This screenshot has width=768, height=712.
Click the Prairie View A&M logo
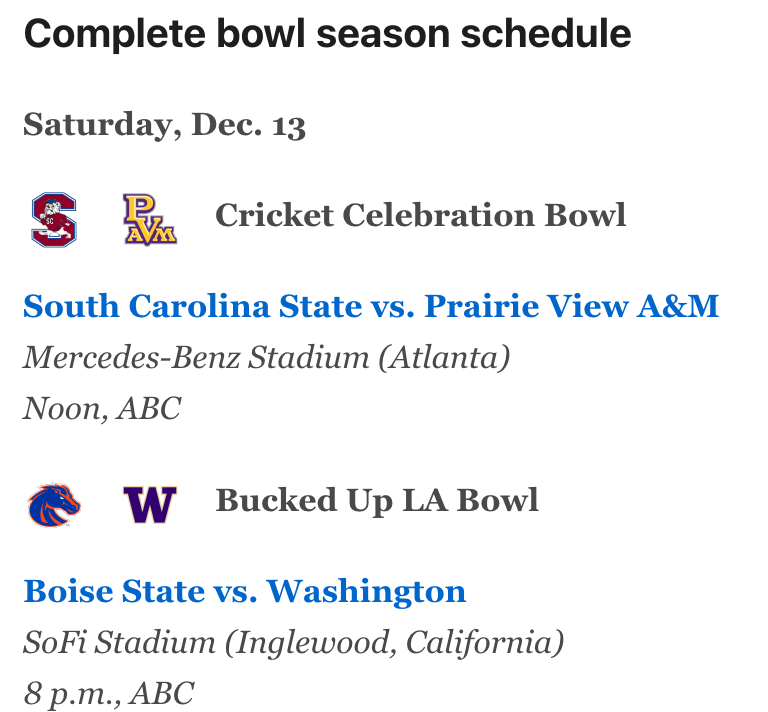150,220
